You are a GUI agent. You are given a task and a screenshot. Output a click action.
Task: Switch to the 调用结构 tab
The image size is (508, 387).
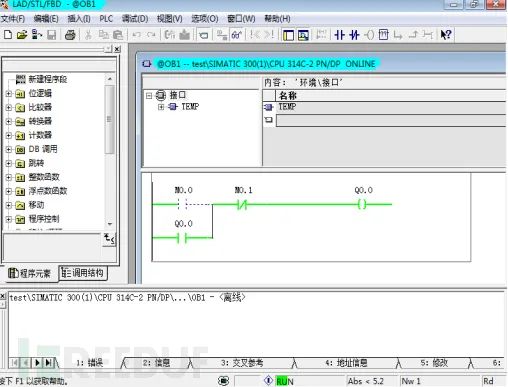[x=83, y=273]
